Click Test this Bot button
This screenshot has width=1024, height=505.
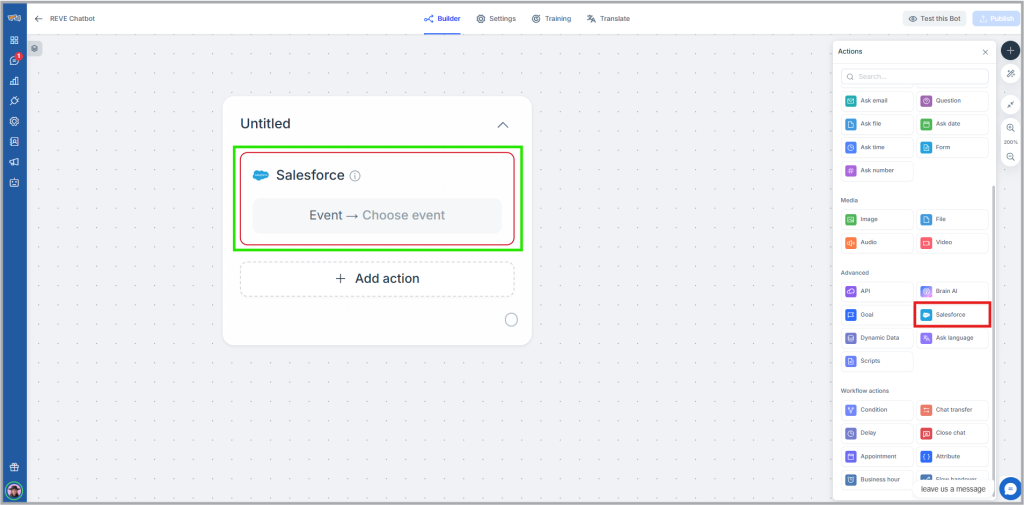(934, 19)
